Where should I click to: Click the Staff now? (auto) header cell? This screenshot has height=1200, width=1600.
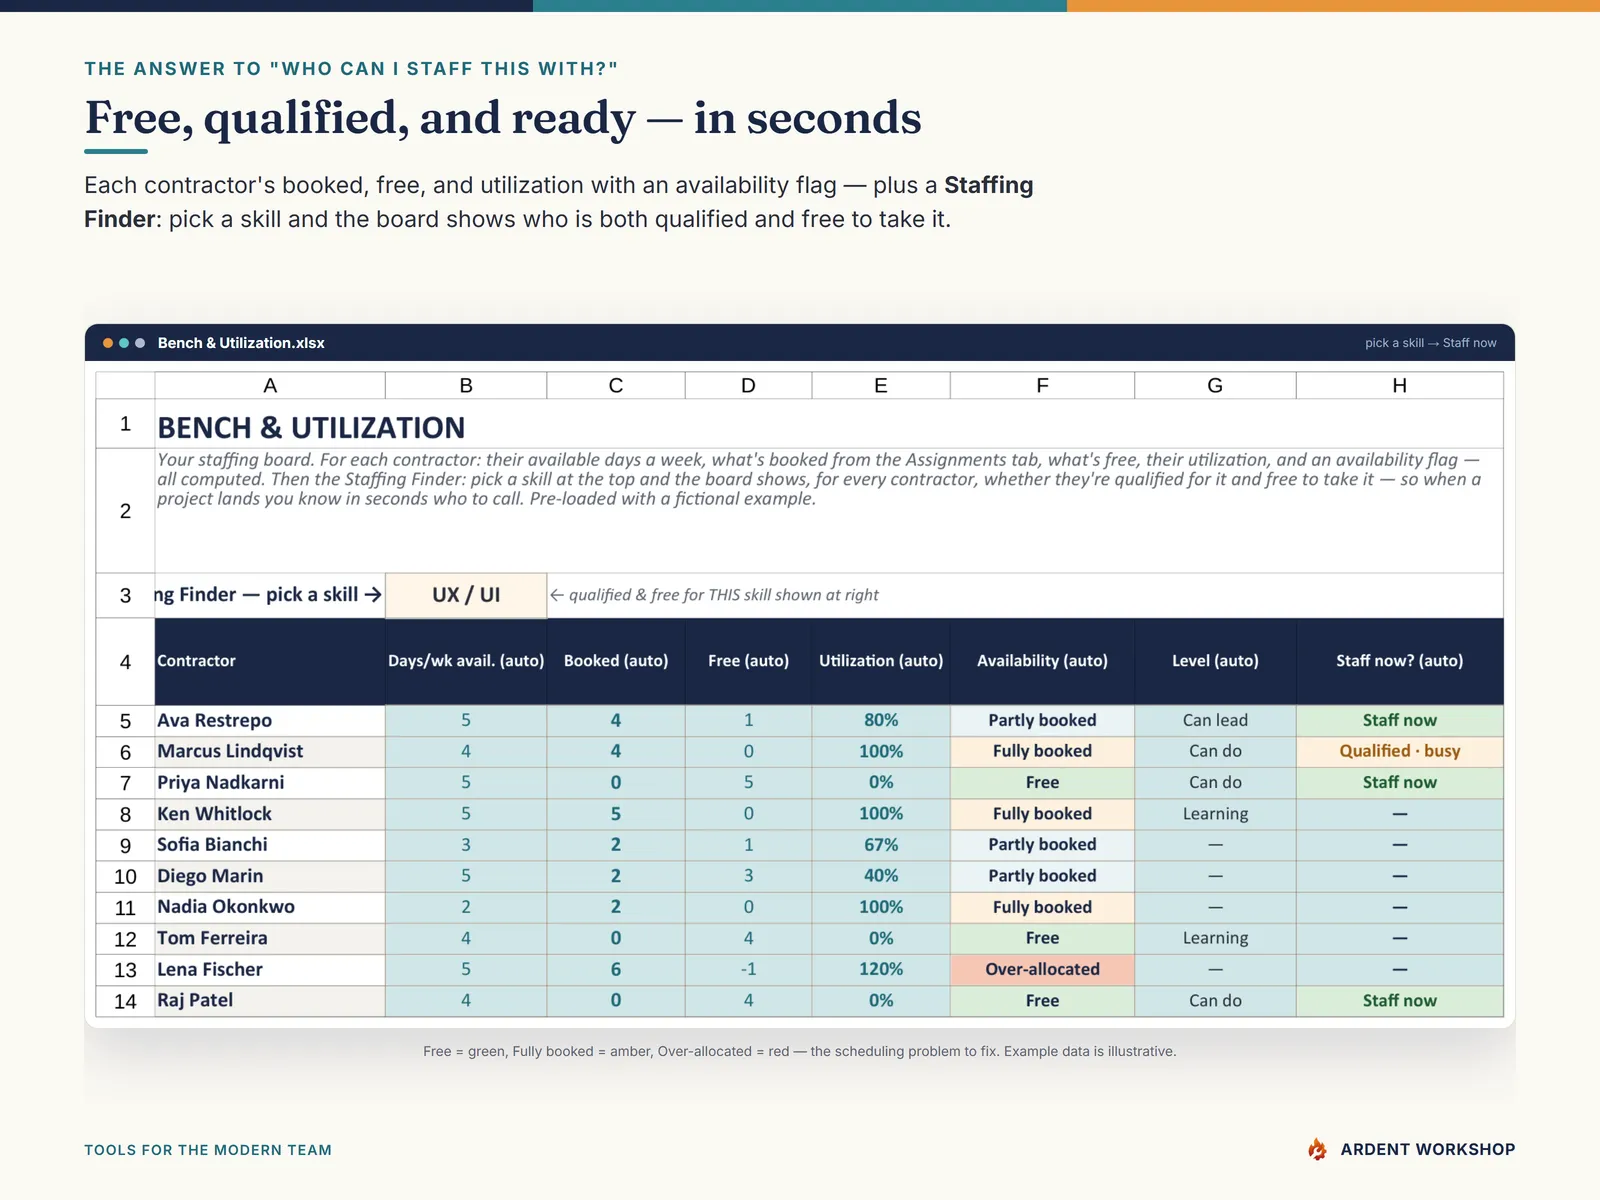[1400, 661]
